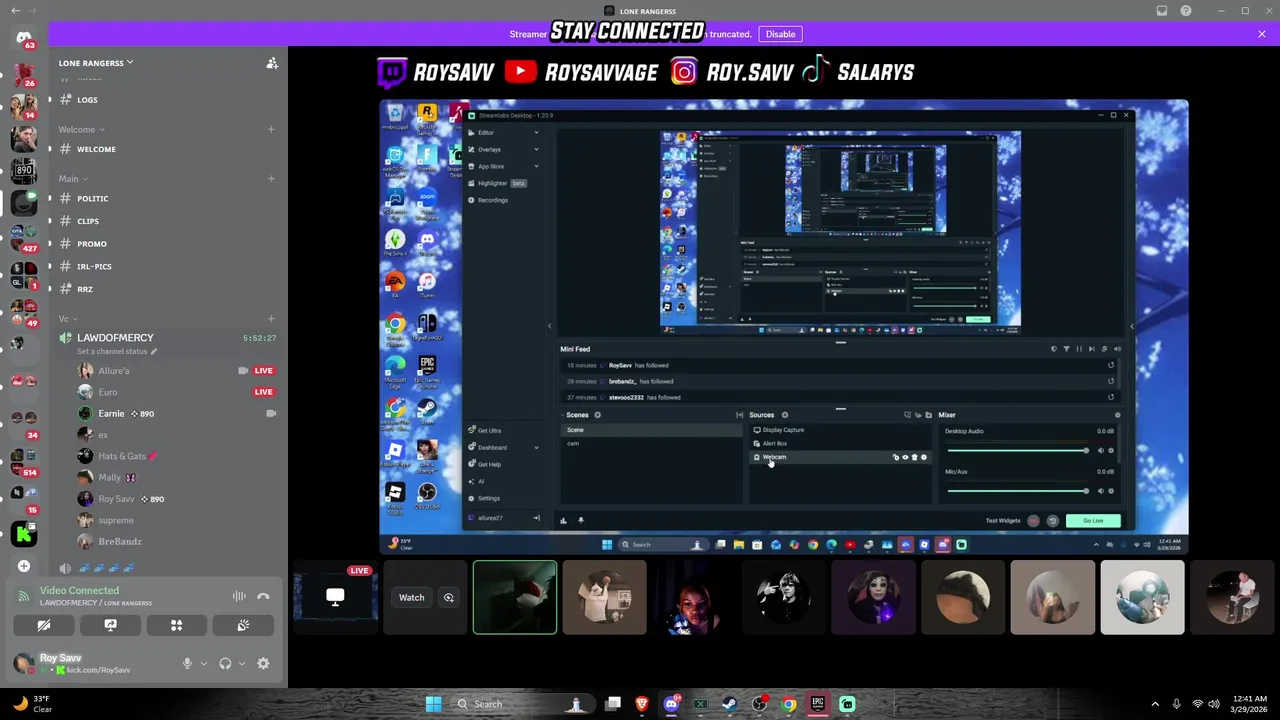This screenshot has height=720, width=1280.
Task: Open Discord home direct messages icon
Action: click(24, 38)
